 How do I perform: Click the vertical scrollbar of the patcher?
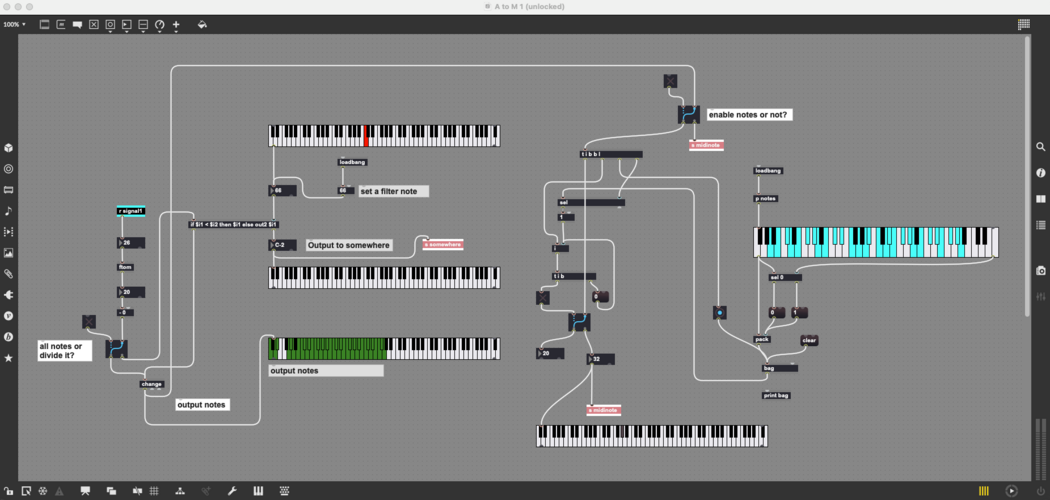[x=1027, y=175]
